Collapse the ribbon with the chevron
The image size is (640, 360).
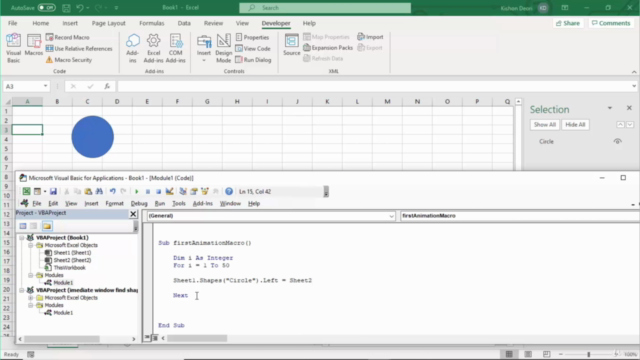(634, 72)
